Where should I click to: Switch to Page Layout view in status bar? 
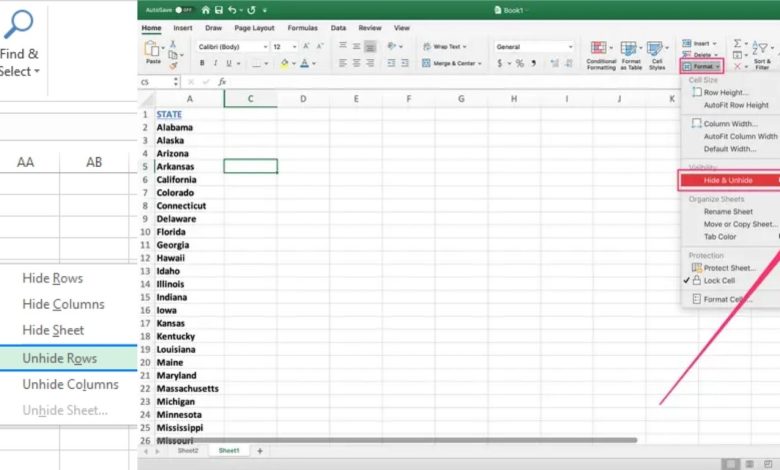749,464
